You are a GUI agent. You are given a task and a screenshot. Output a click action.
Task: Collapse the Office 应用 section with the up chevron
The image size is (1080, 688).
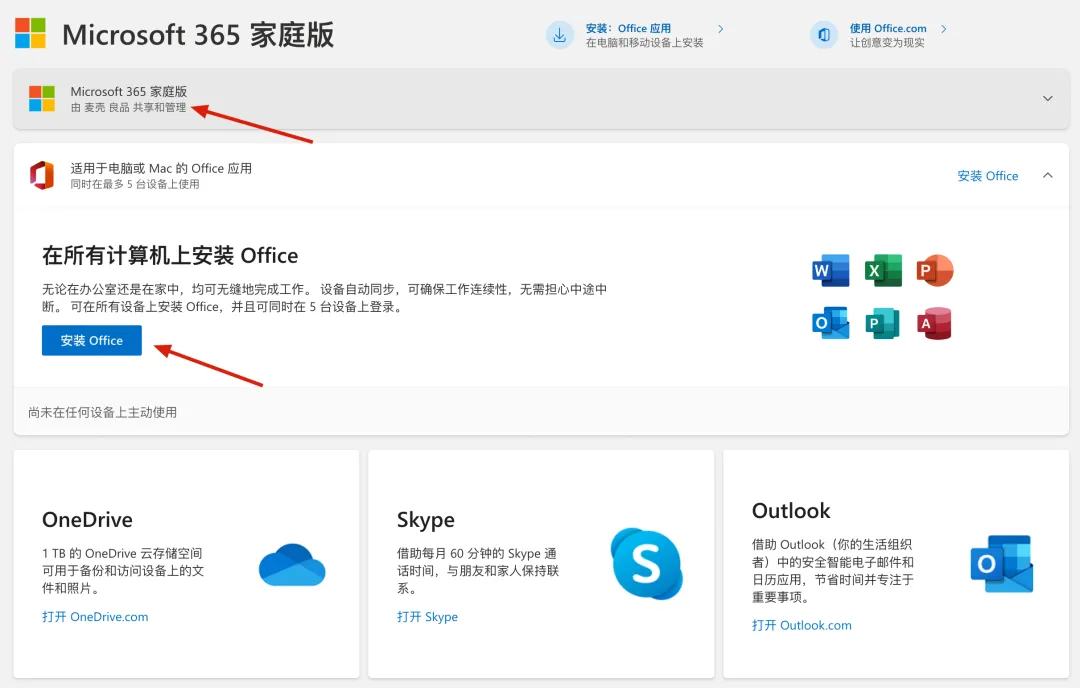1048,176
